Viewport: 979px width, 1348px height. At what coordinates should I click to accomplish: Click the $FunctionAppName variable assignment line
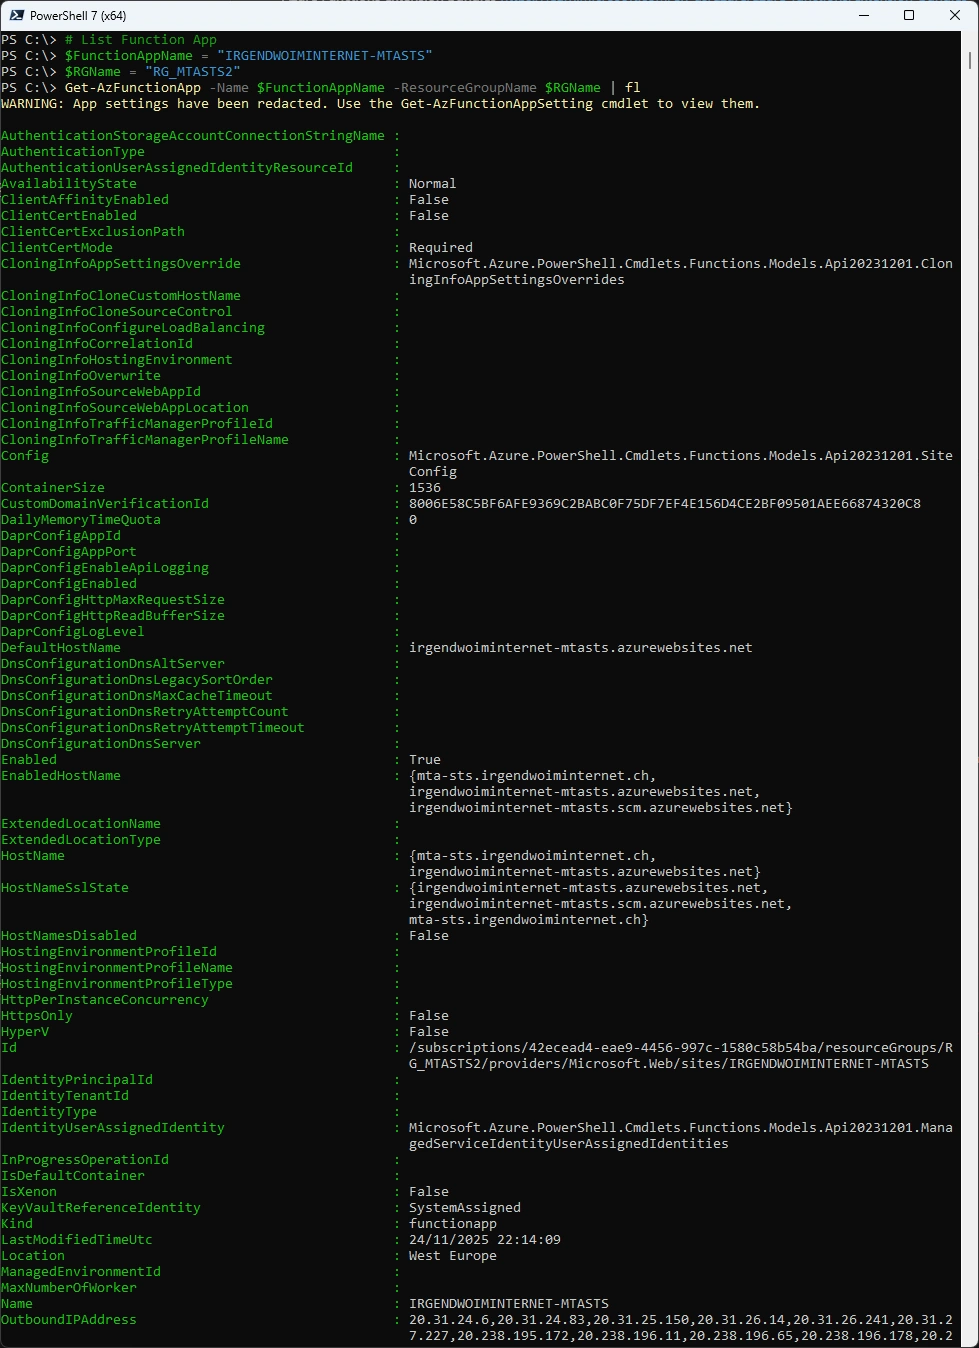[248, 56]
